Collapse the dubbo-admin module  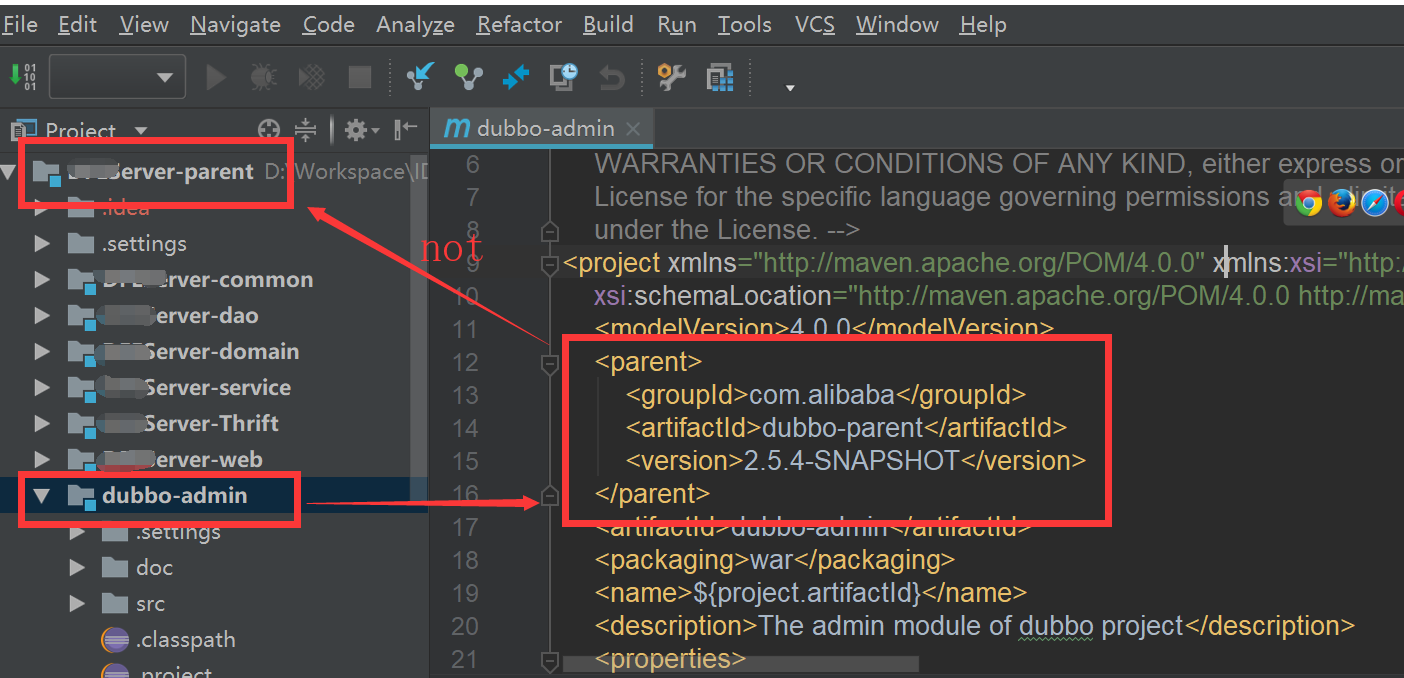pos(42,496)
